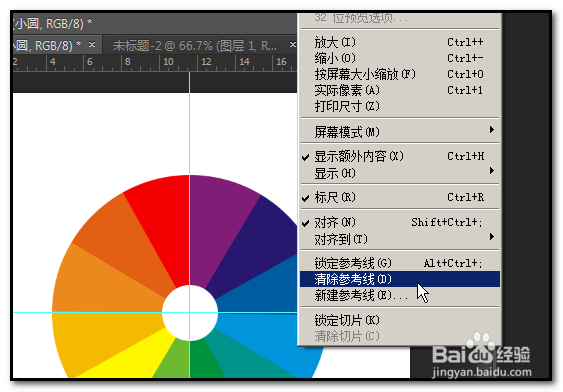The image size is (563, 392).
Task: Expand the 对齐到 submenu arrow
Action: tap(492, 237)
